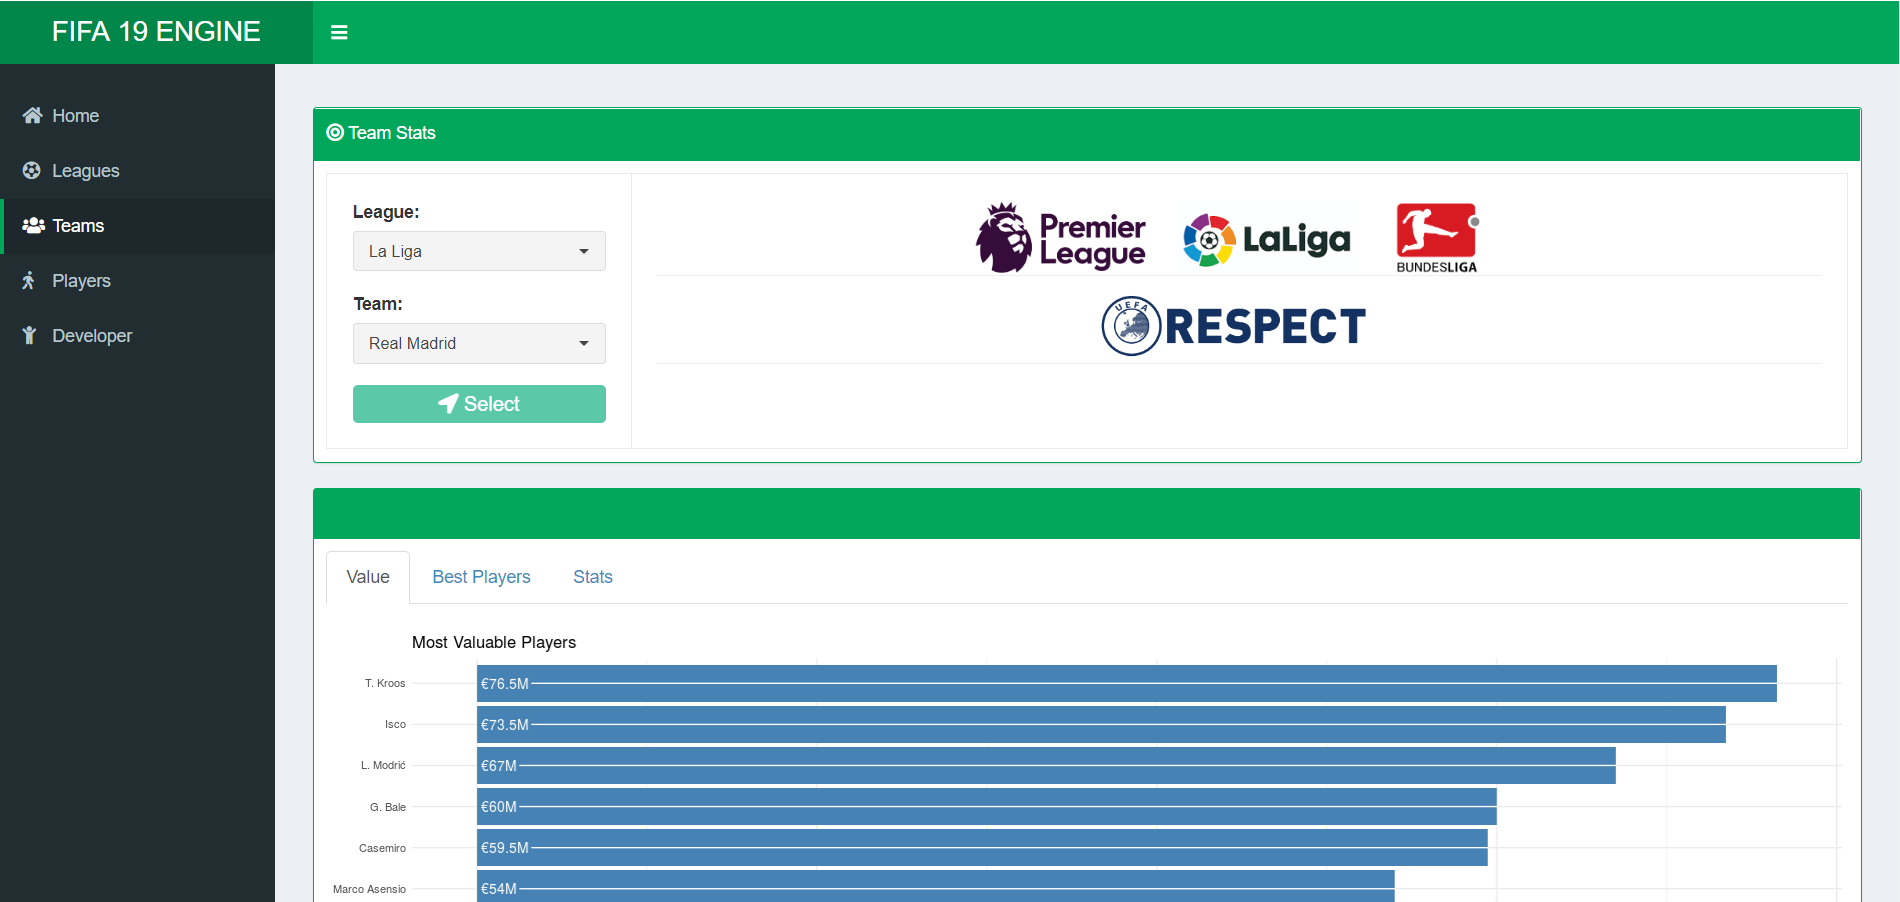The height and width of the screenshot is (902, 1900).
Task: Toggle the hamburger sidebar menu icon
Action: pyautogui.click(x=339, y=32)
